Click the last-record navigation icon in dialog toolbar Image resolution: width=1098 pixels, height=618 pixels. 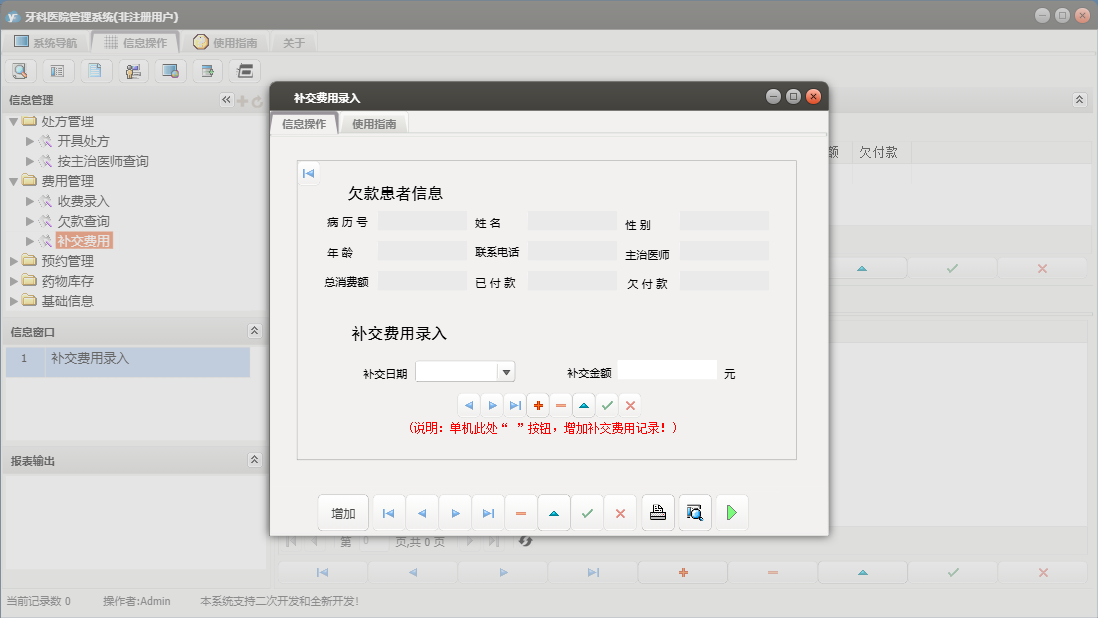tap(488, 512)
